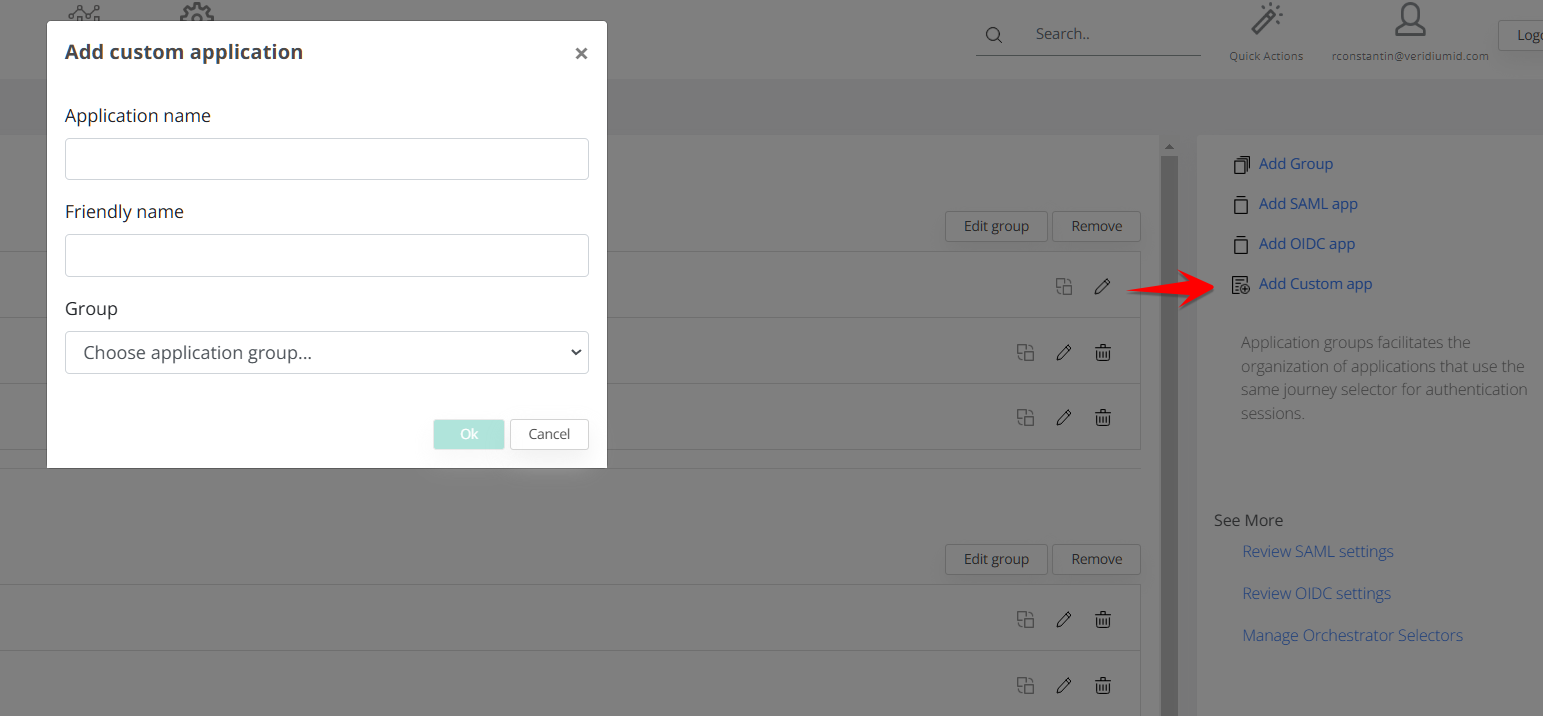The width and height of the screenshot is (1543, 716).
Task: Click the Add Custom app icon
Action: coord(1241,285)
